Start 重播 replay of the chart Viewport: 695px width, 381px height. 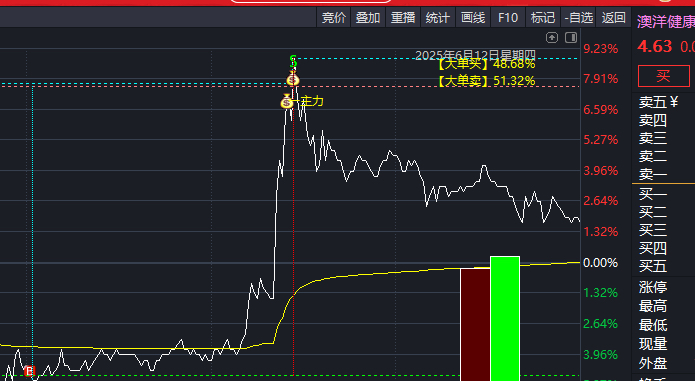403,18
